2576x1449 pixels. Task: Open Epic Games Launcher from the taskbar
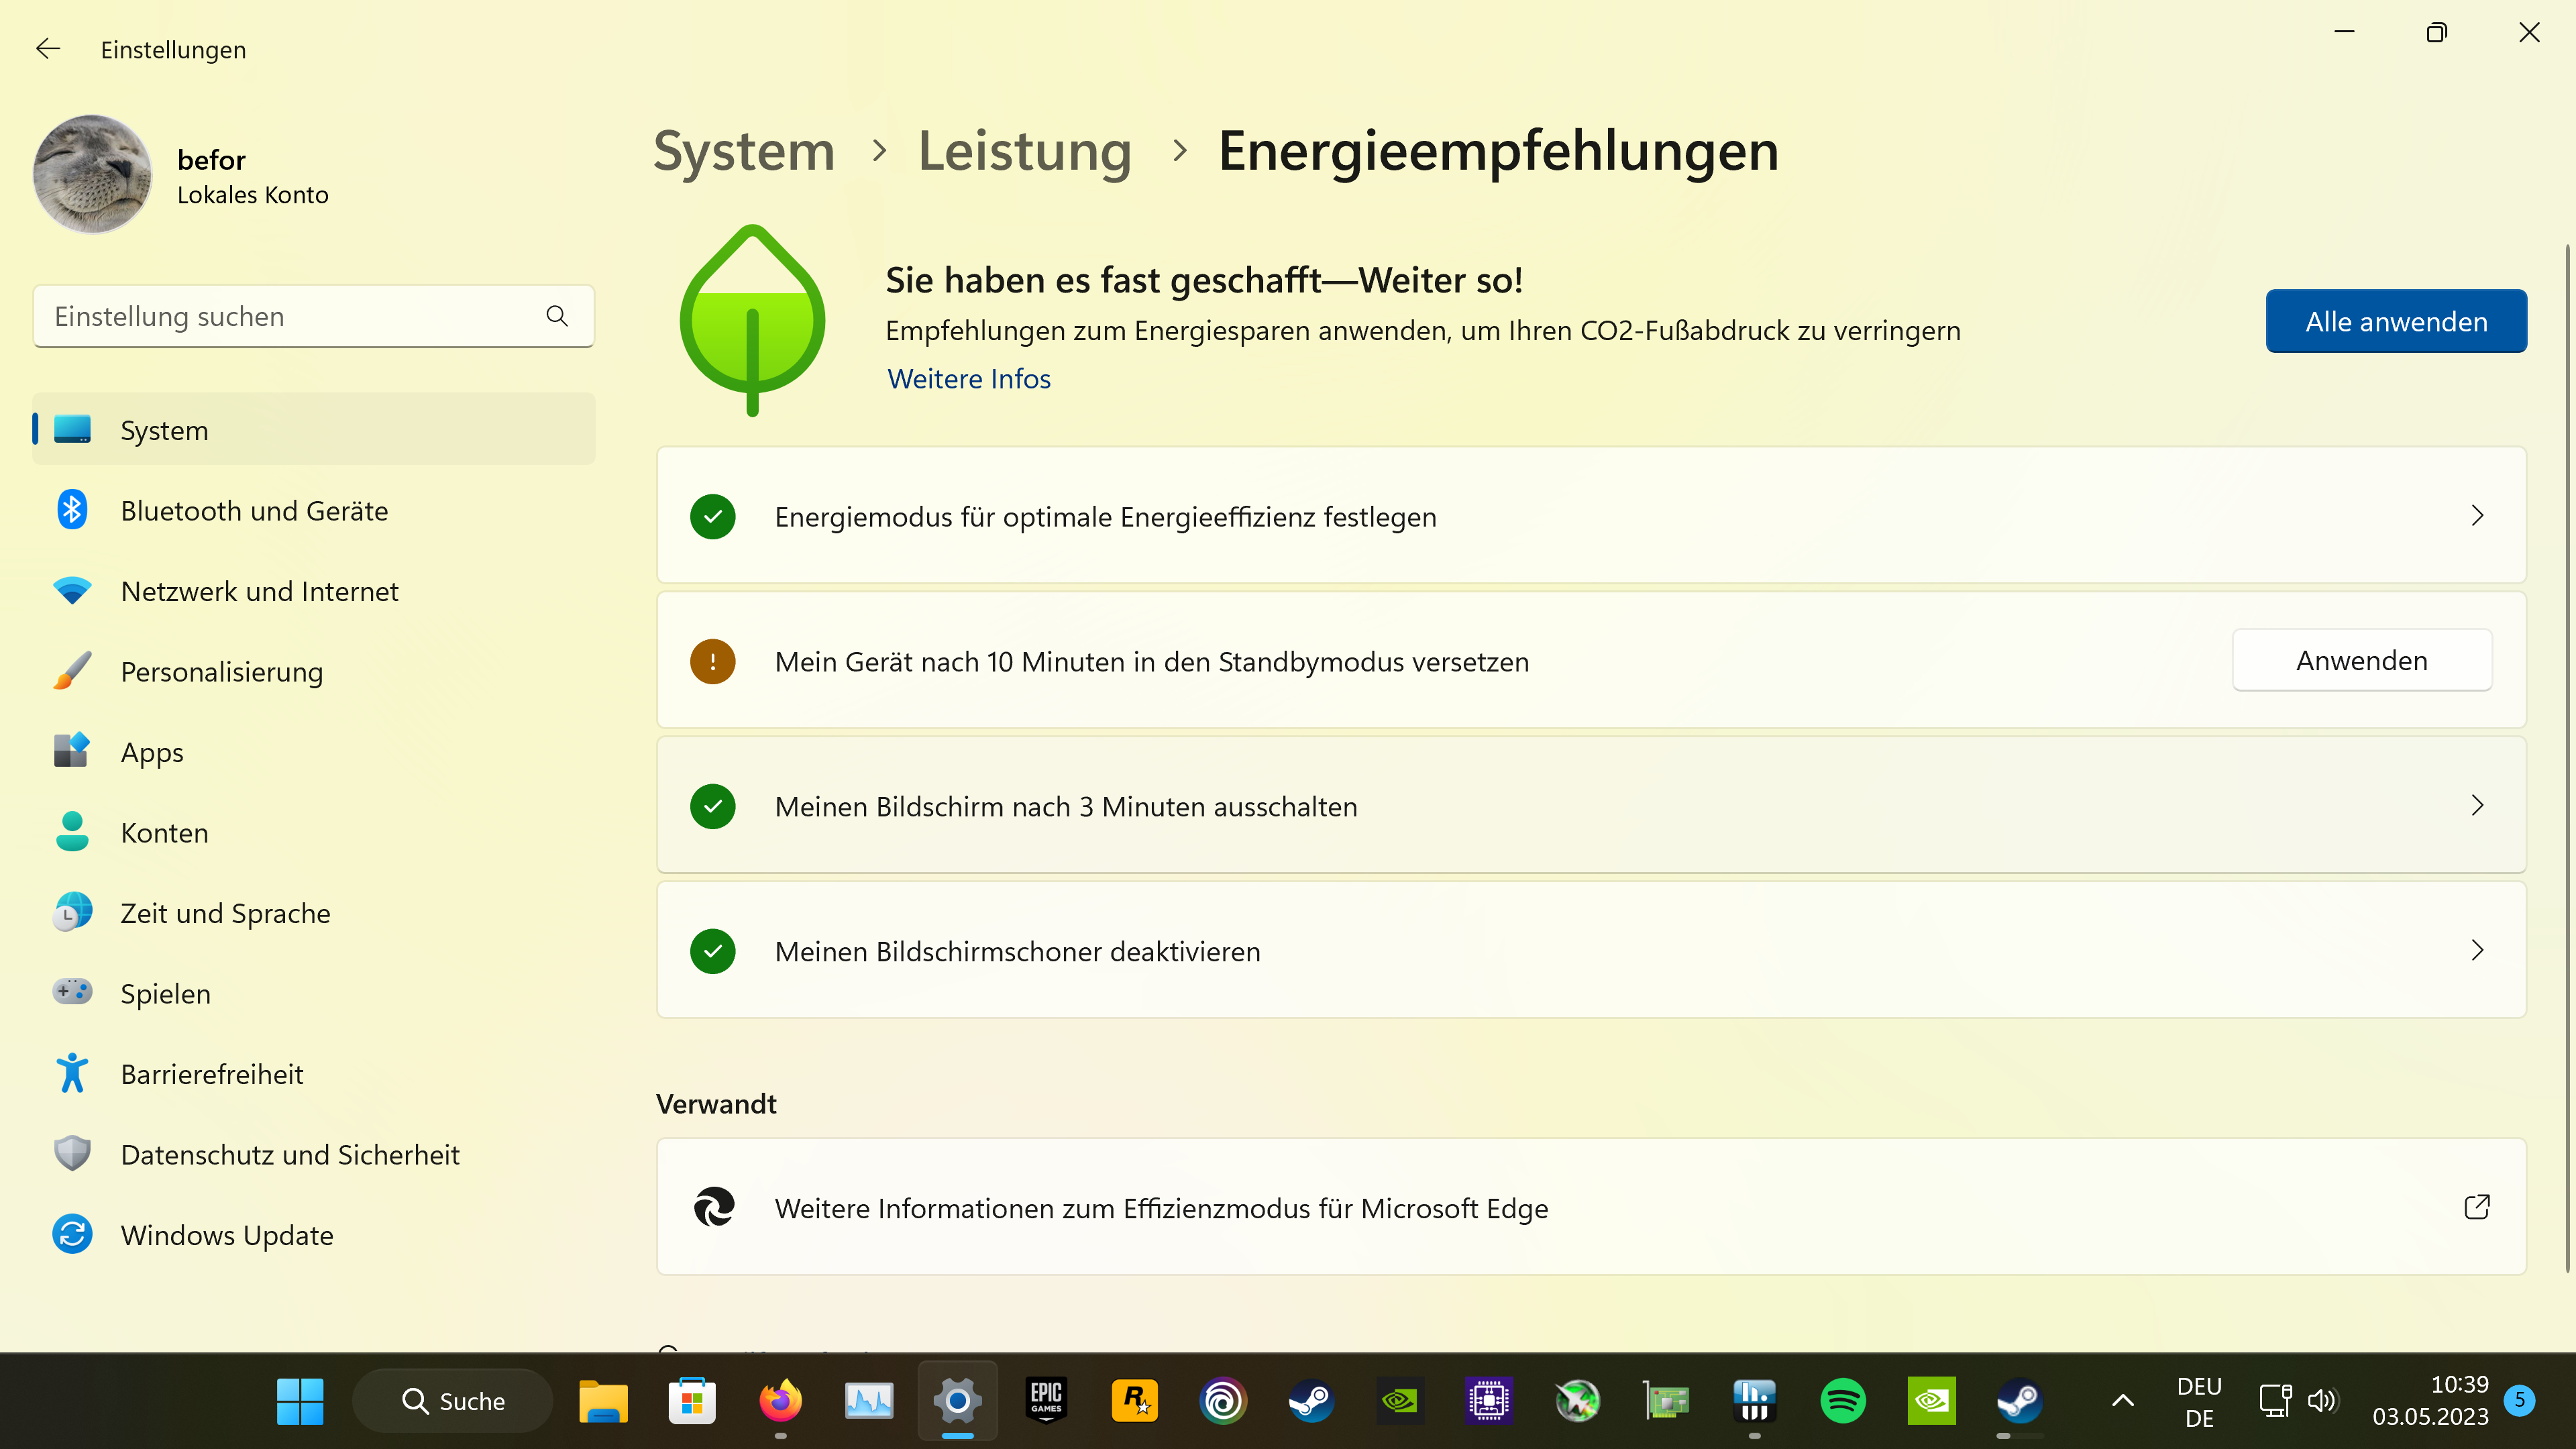1046,1400
